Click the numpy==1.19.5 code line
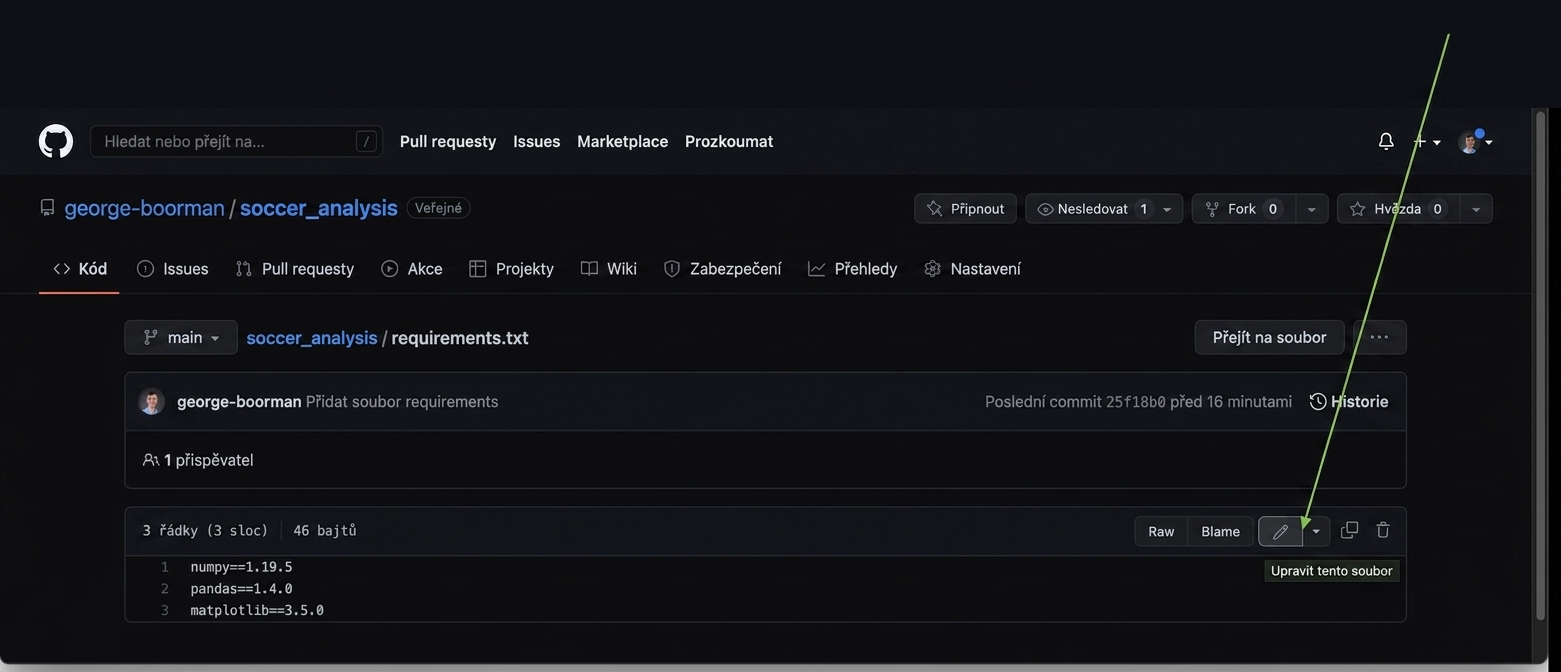The height and width of the screenshot is (672, 1561). (242, 567)
